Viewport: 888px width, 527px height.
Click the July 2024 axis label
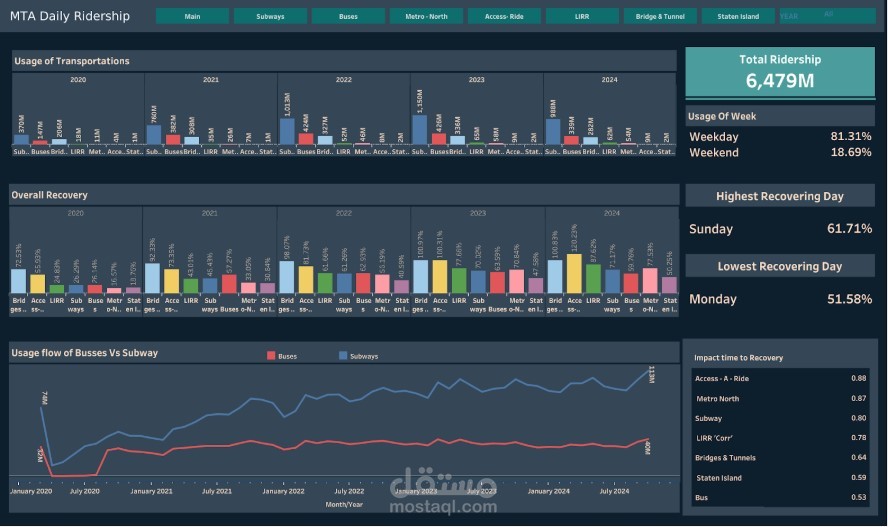click(614, 491)
